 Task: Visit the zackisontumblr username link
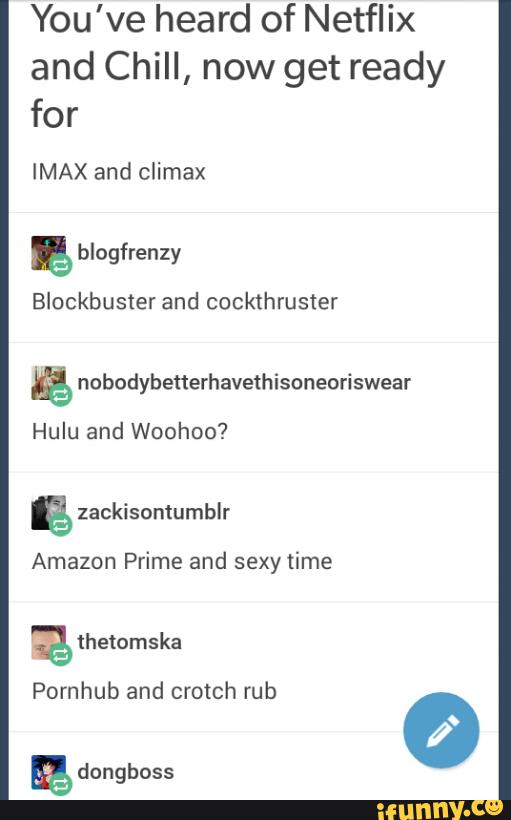tap(154, 512)
